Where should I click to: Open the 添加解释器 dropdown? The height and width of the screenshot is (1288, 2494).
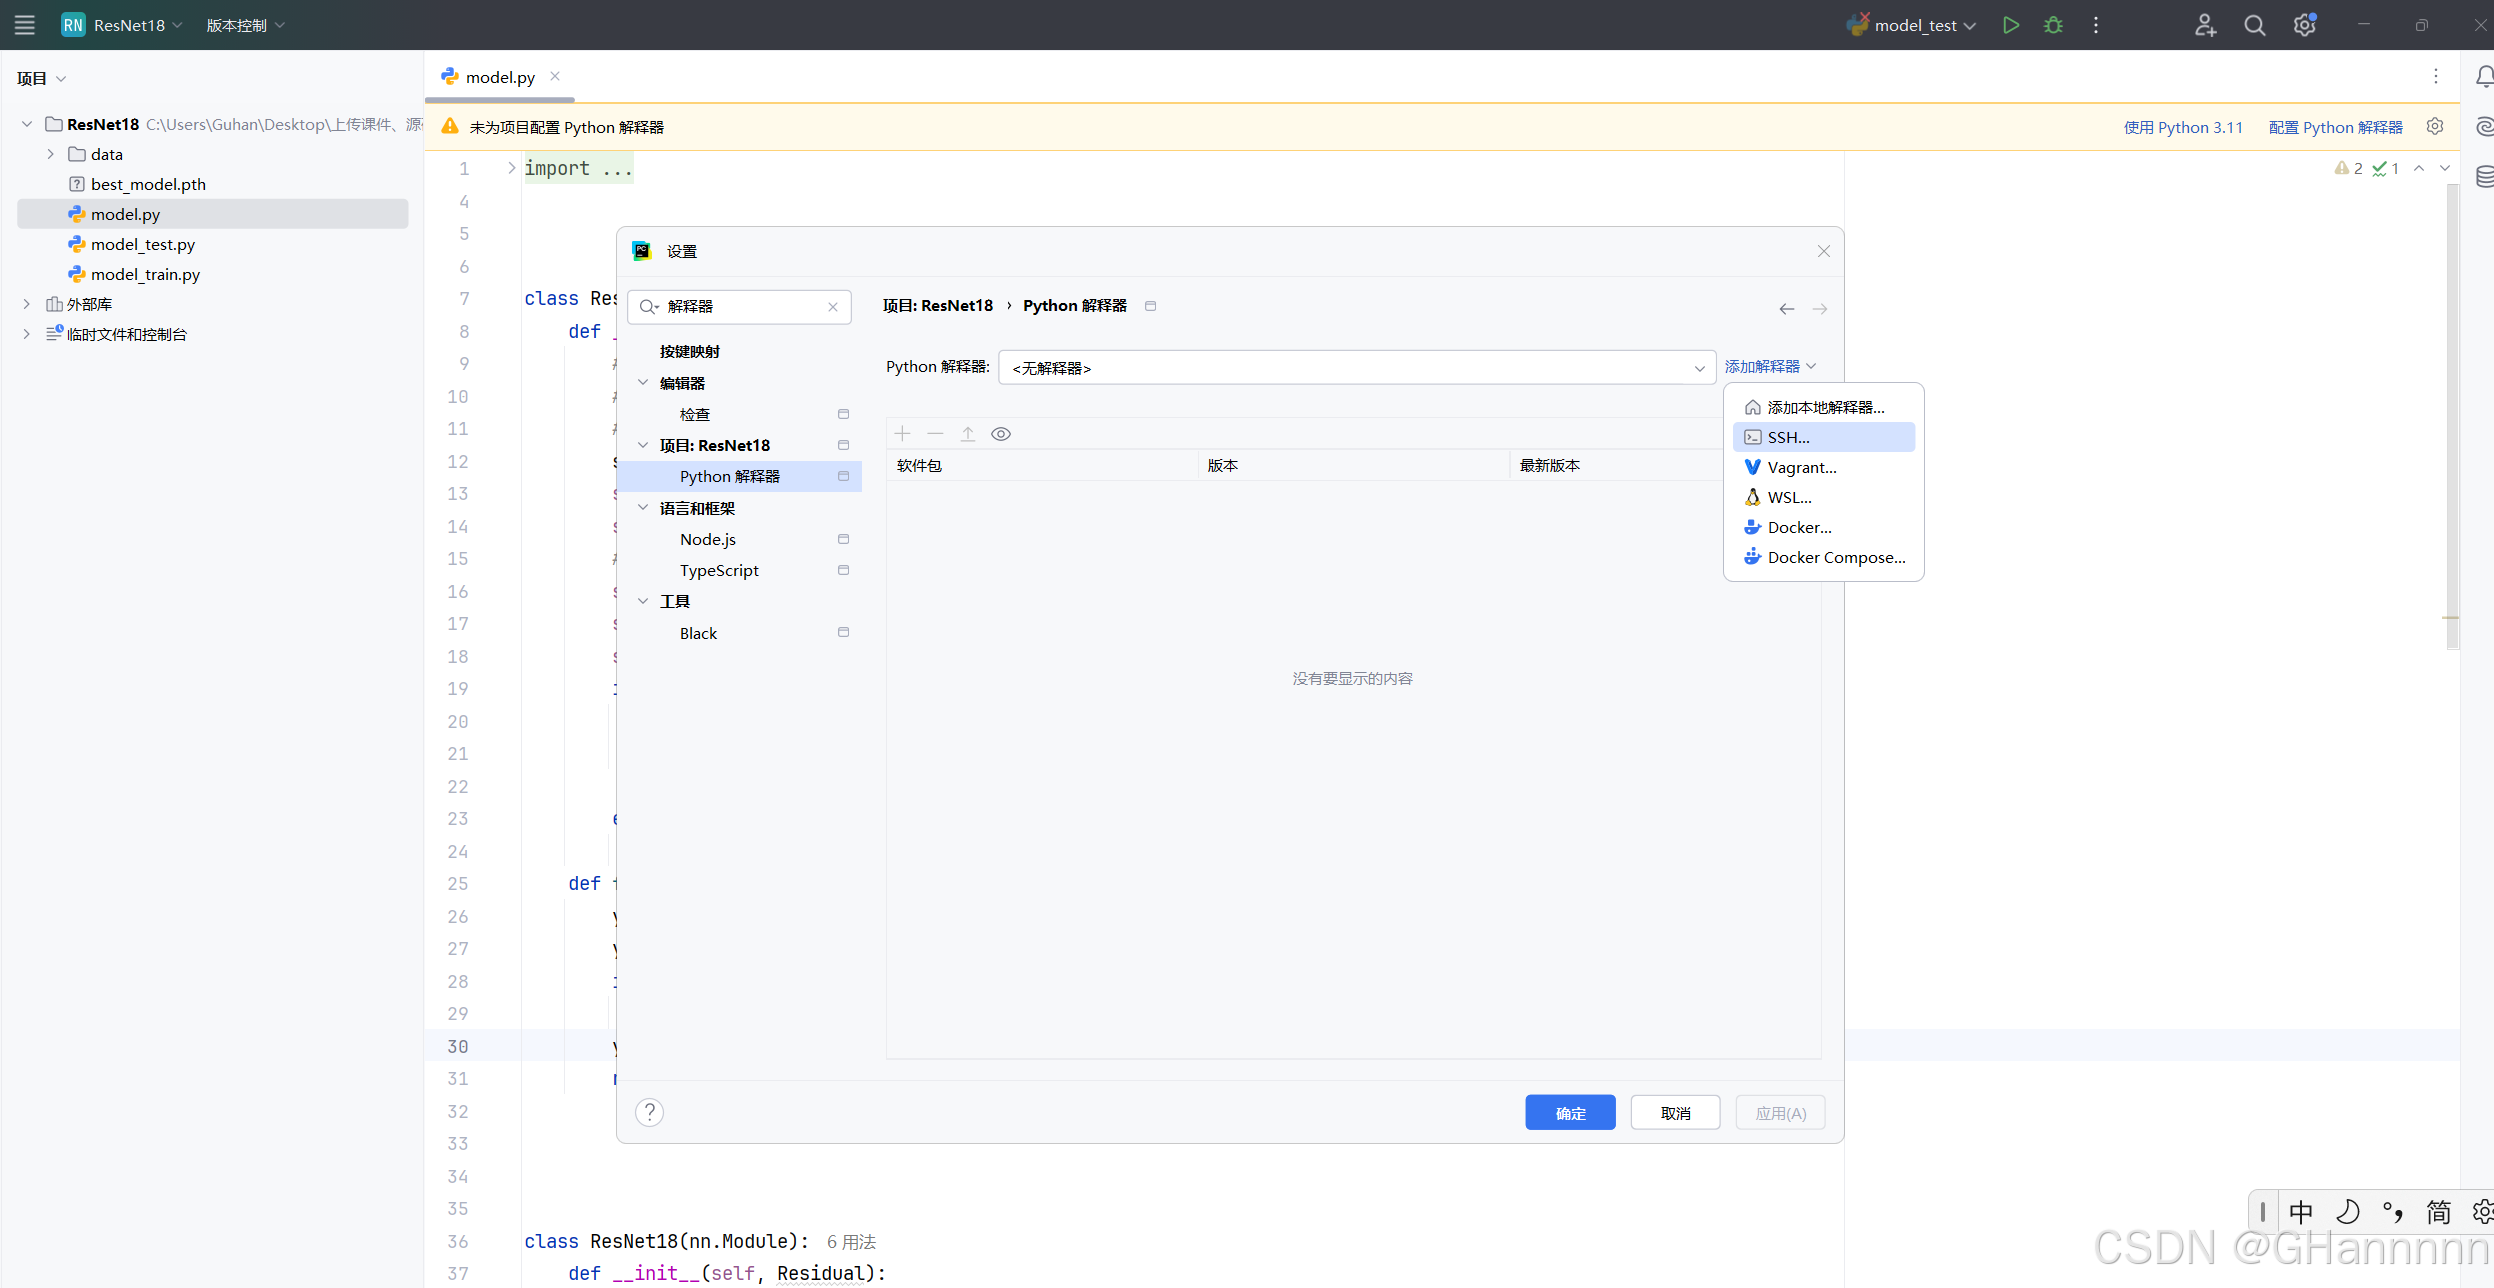tap(1768, 366)
